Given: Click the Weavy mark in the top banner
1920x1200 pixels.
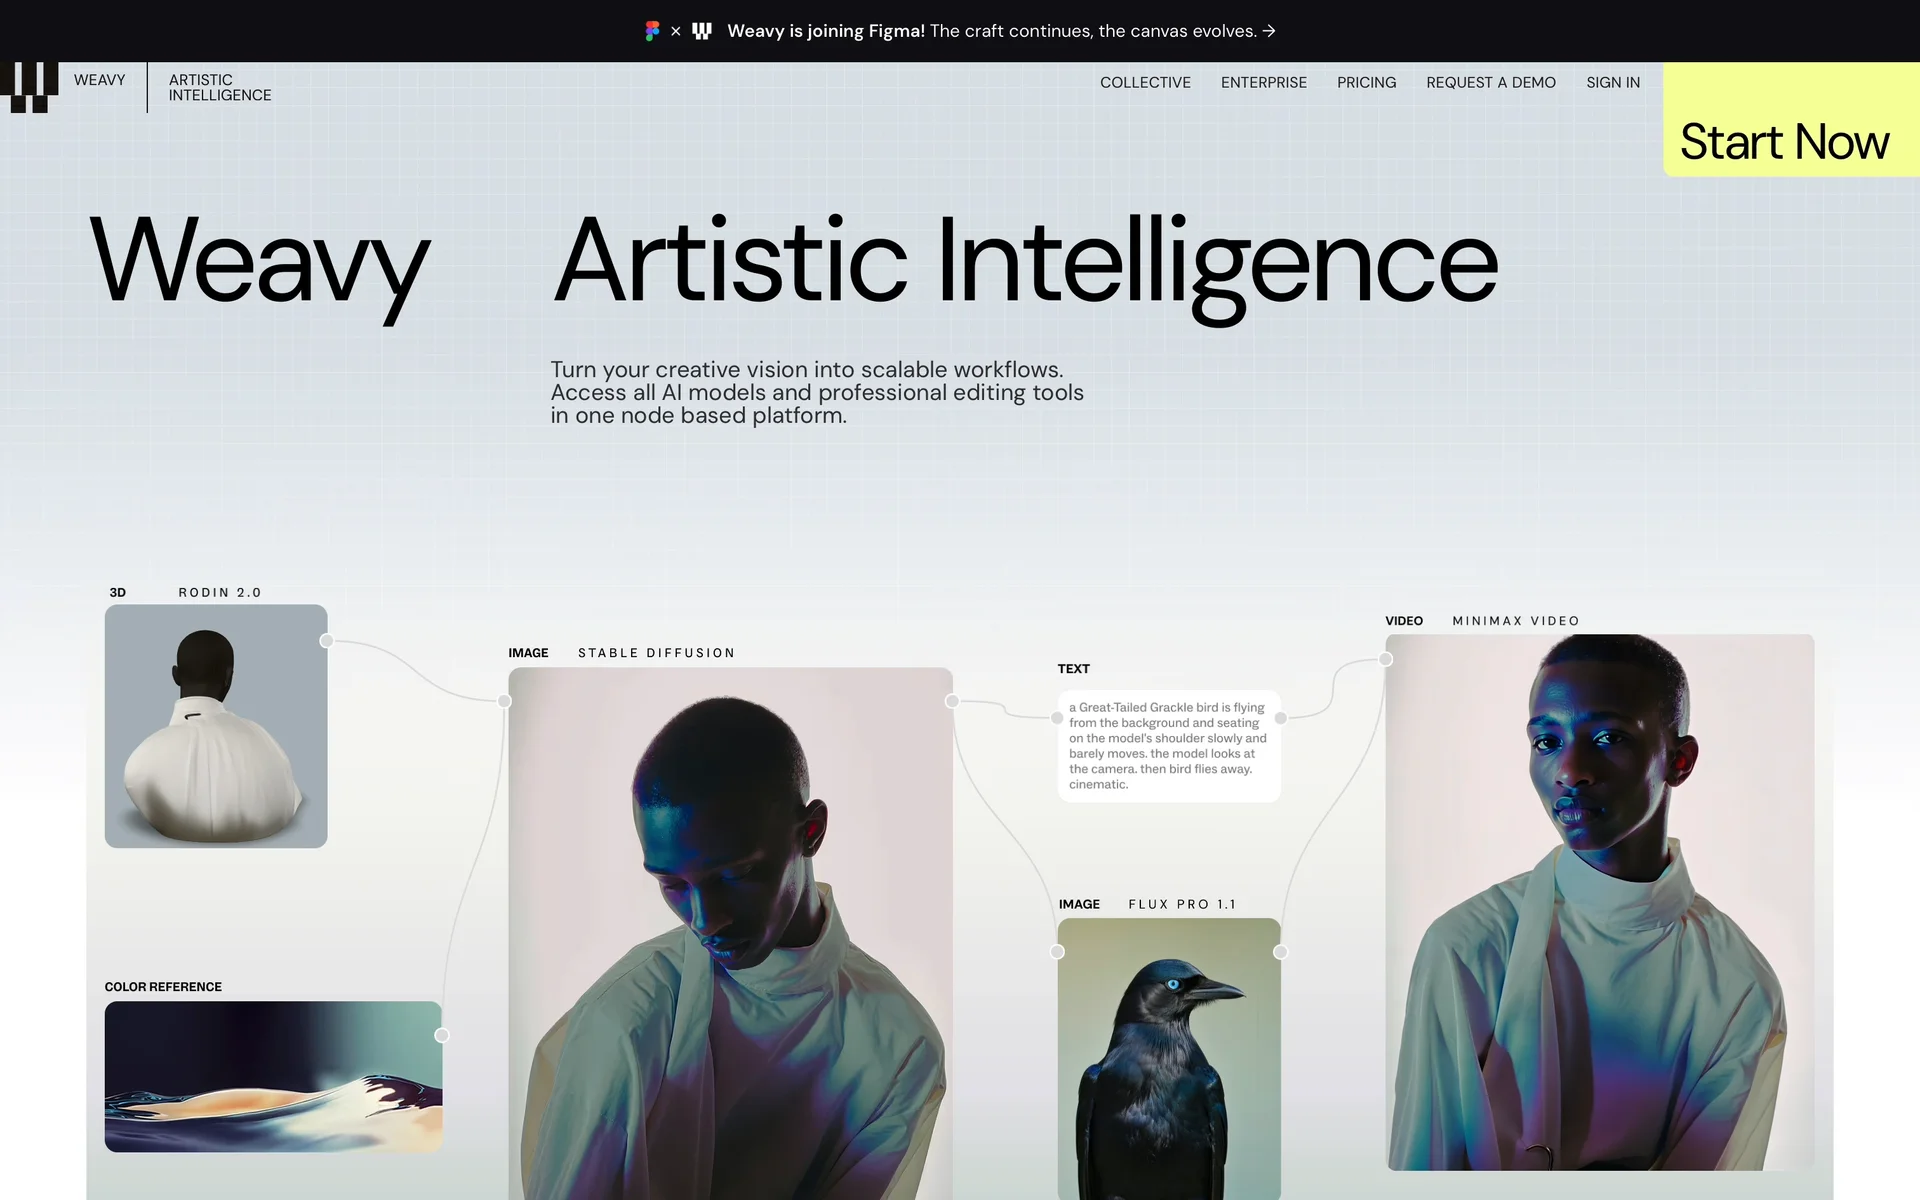Looking at the screenshot, I should pos(702,31).
